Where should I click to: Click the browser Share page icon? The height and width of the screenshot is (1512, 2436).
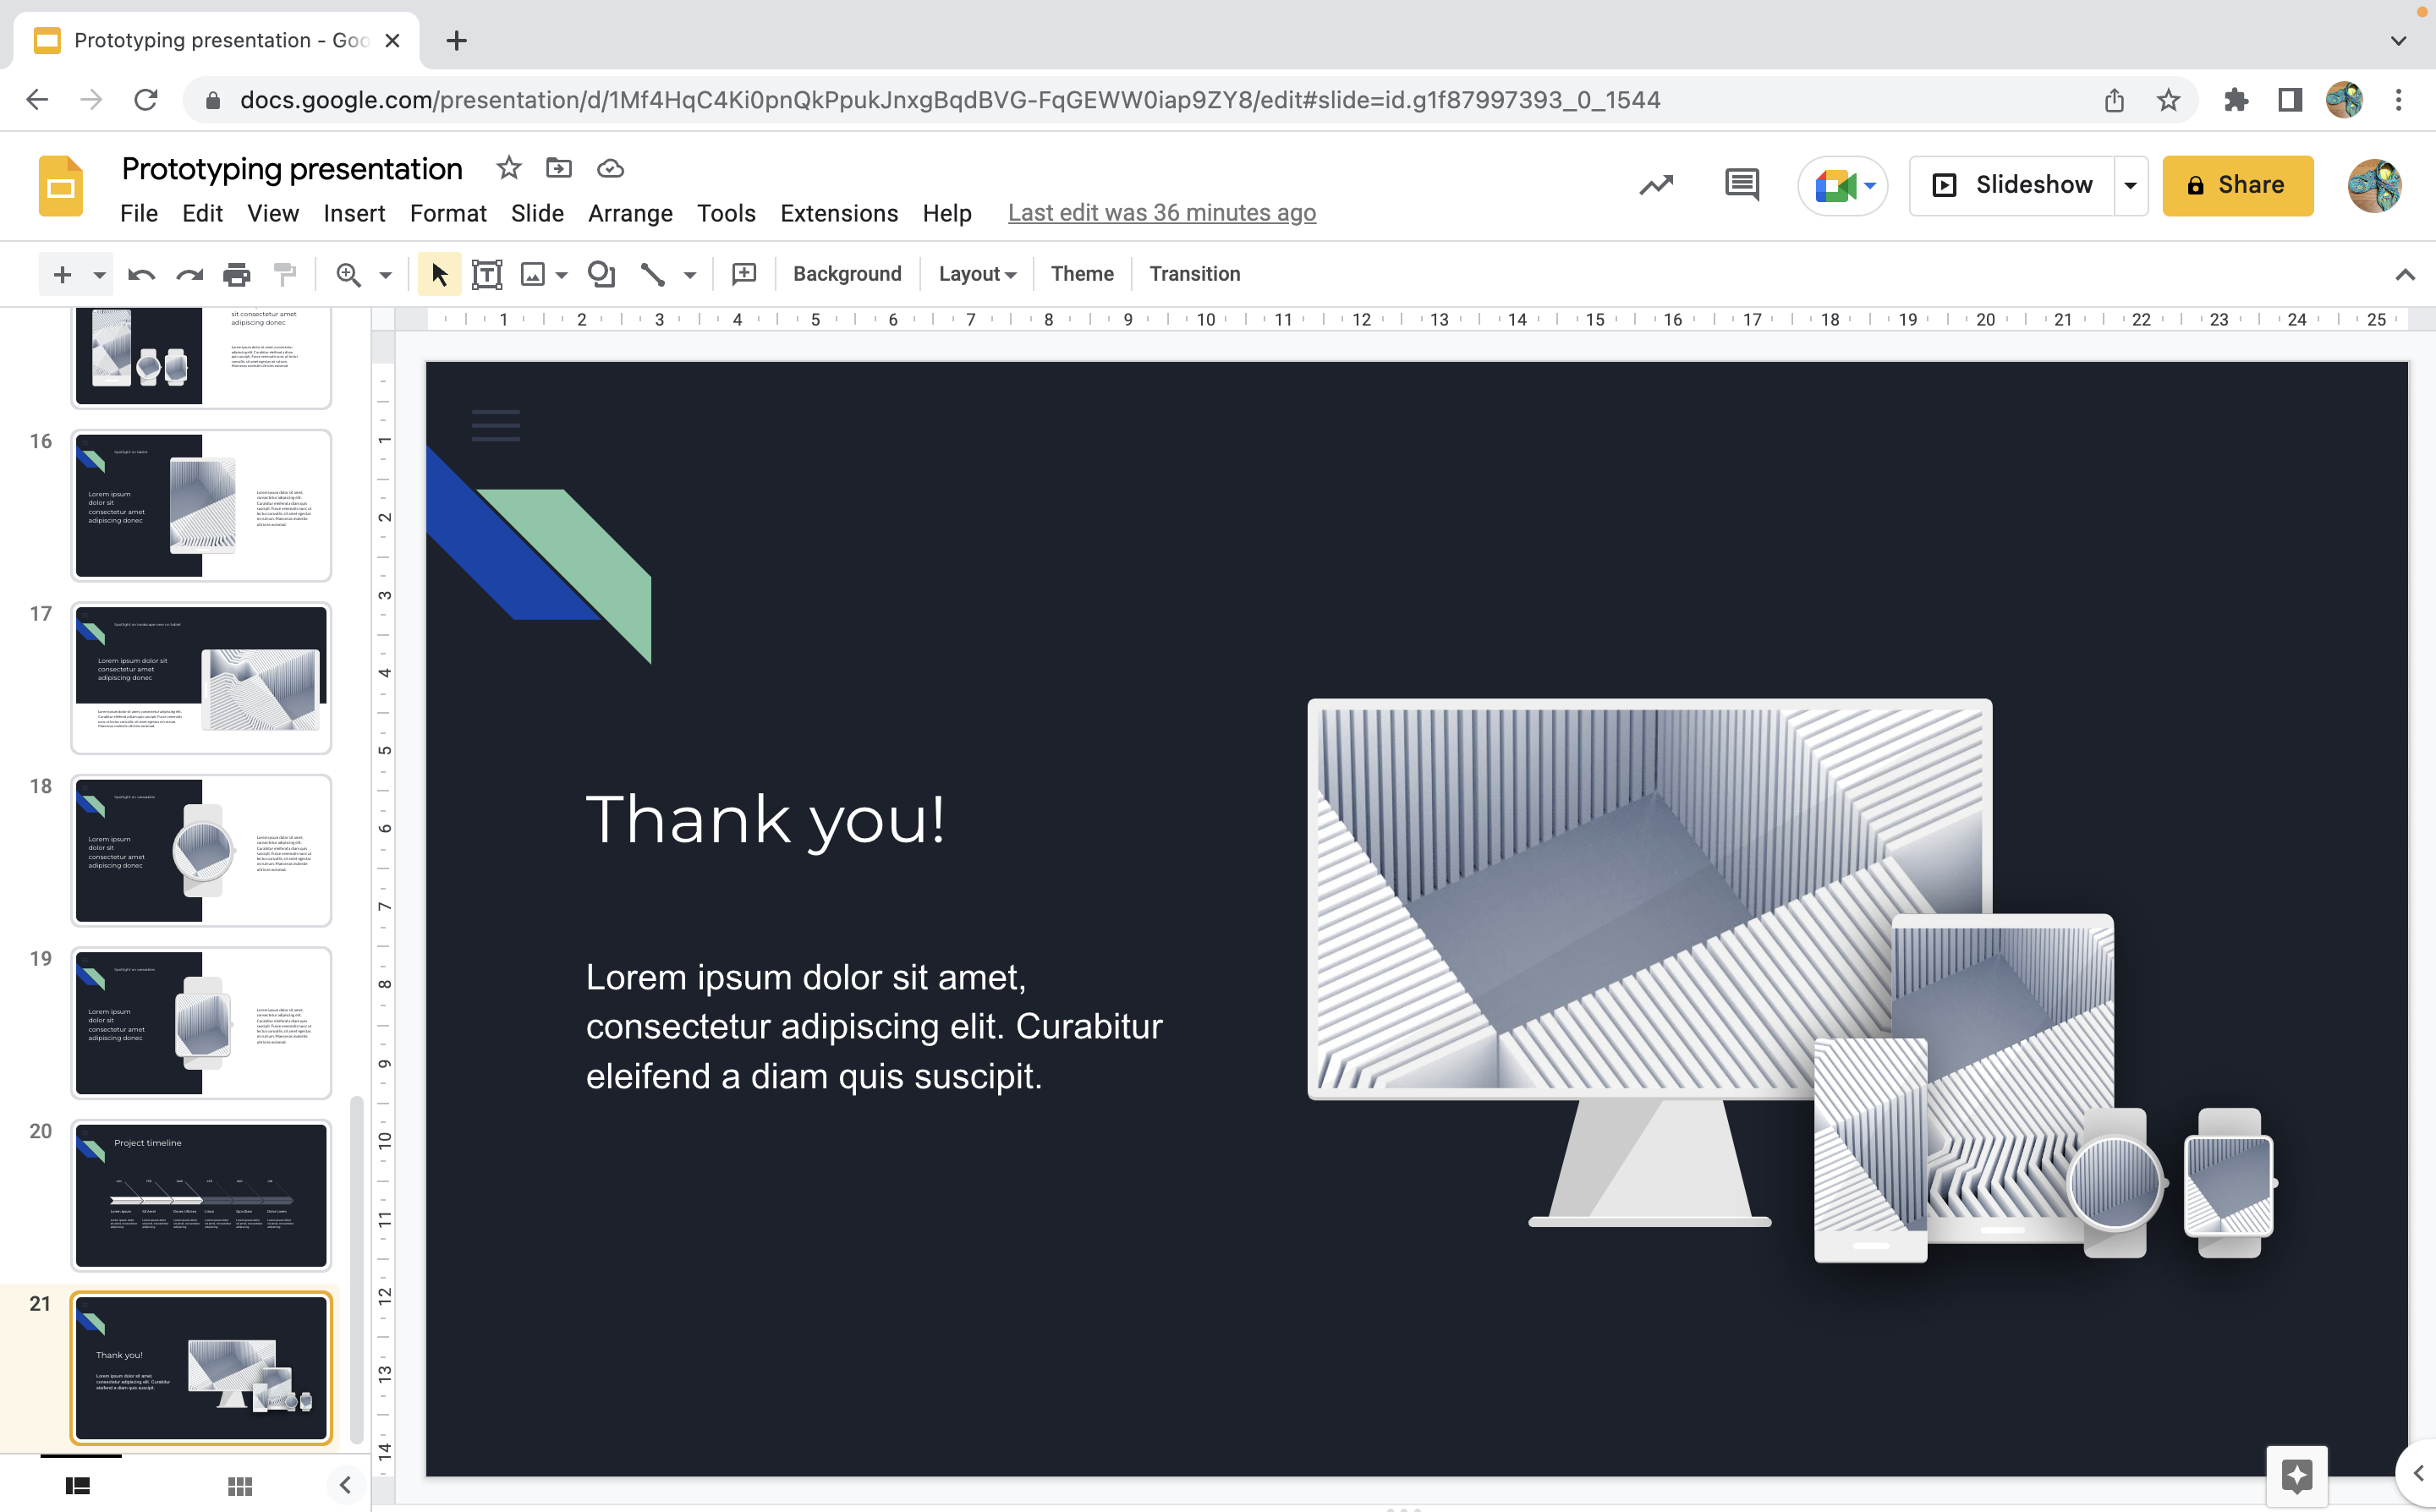pos(2114,100)
